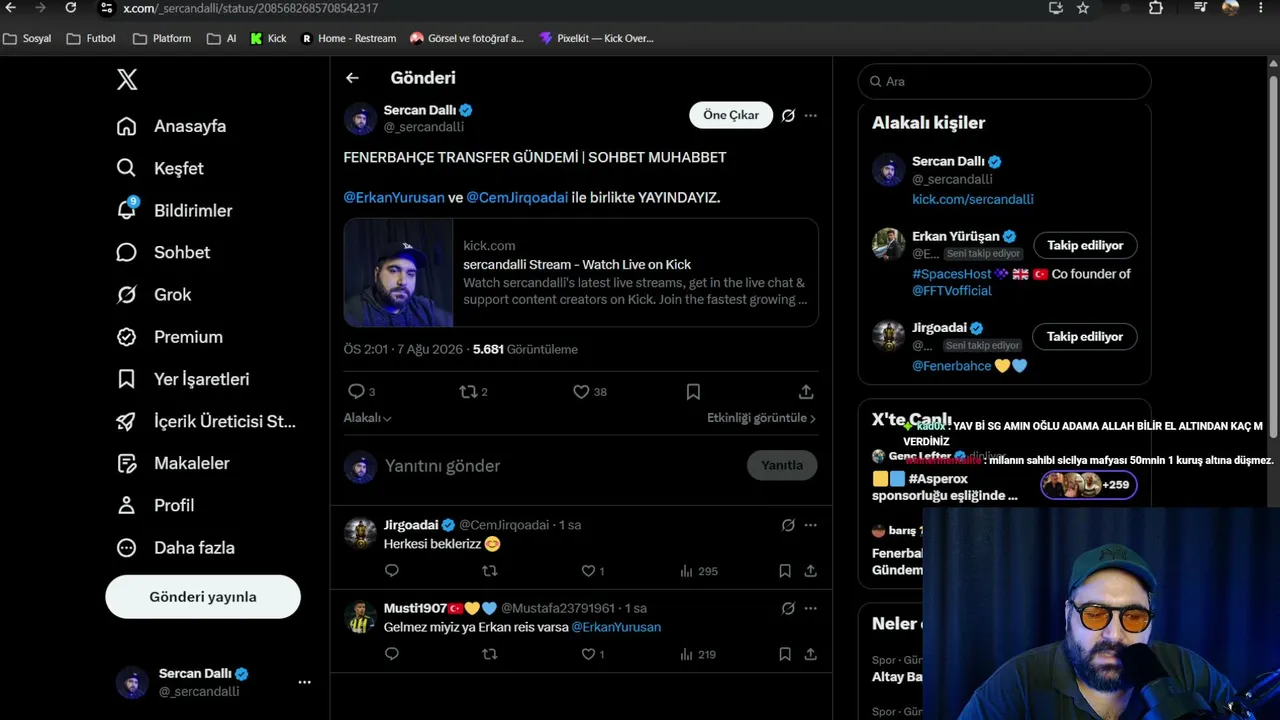
Task: View analytics of Musti1907's comment
Action: point(698,654)
